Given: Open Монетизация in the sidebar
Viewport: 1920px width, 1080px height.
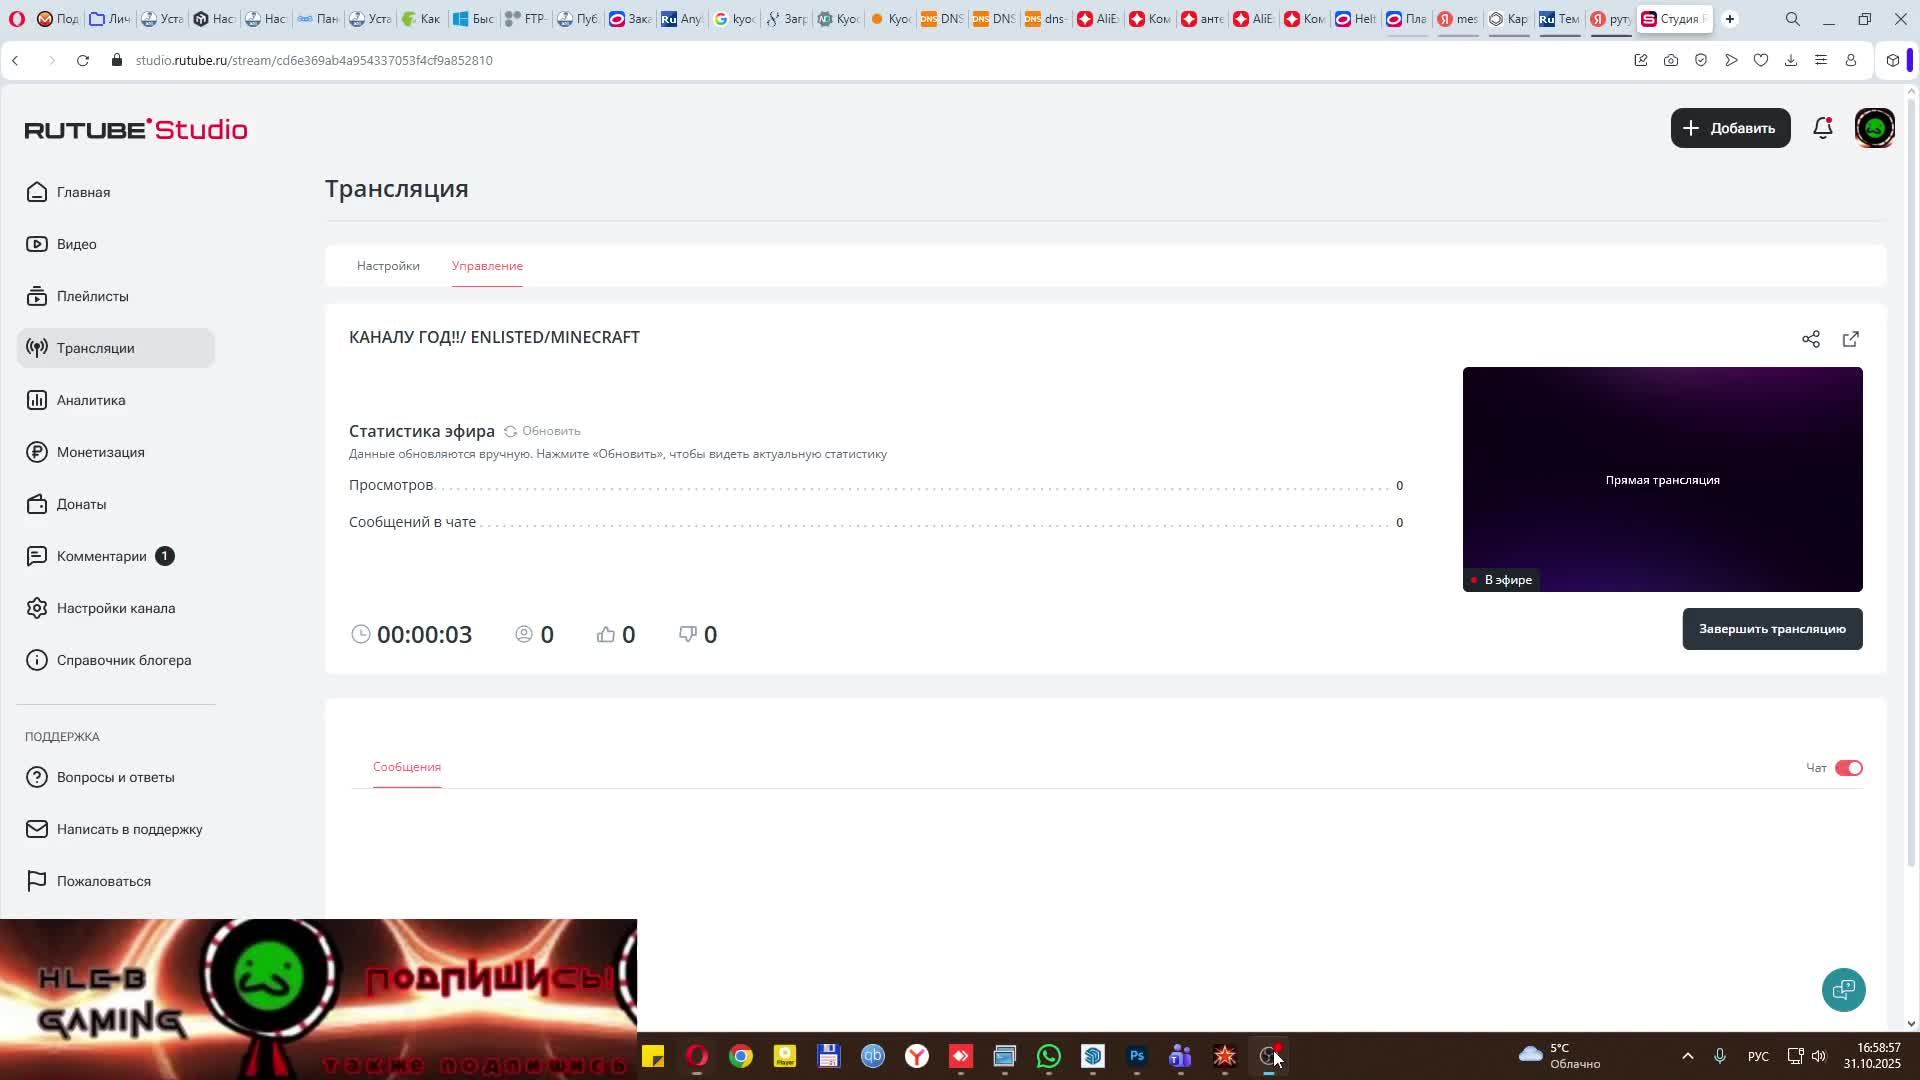Looking at the screenshot, I should click(100, 452).
